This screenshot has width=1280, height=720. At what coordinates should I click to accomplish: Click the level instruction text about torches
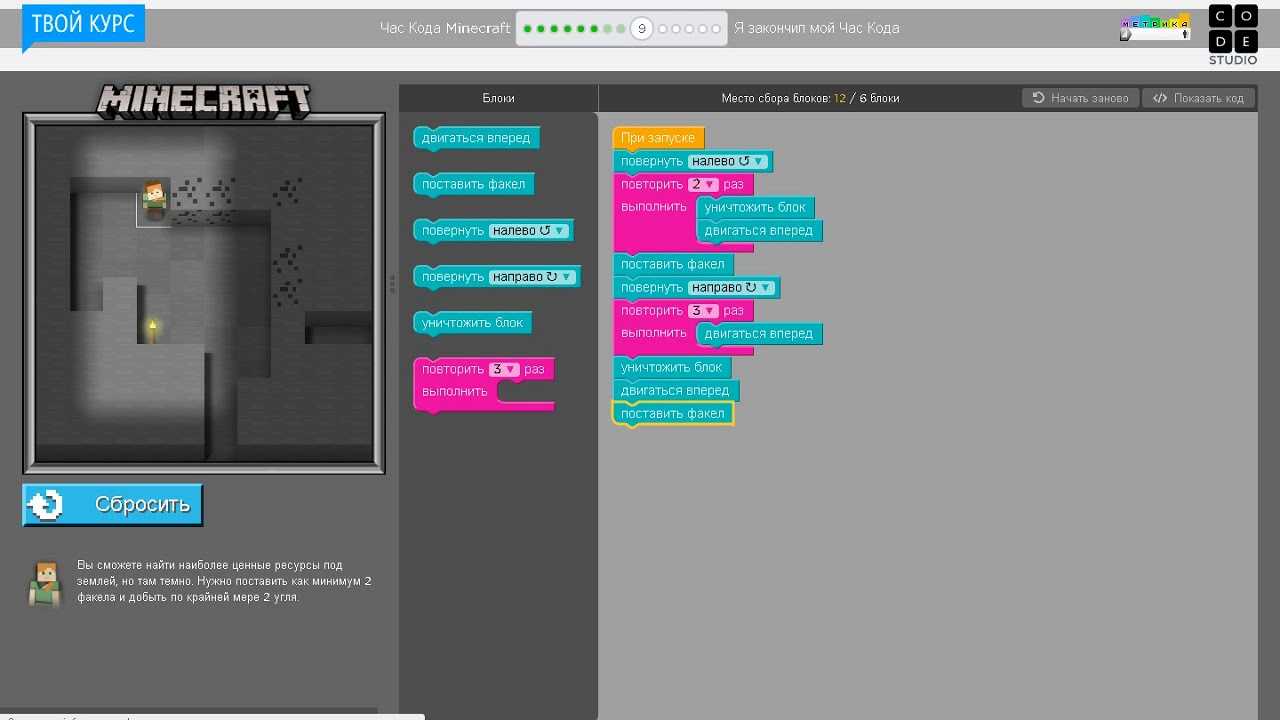pyautogui.click(x=224, y=581)
